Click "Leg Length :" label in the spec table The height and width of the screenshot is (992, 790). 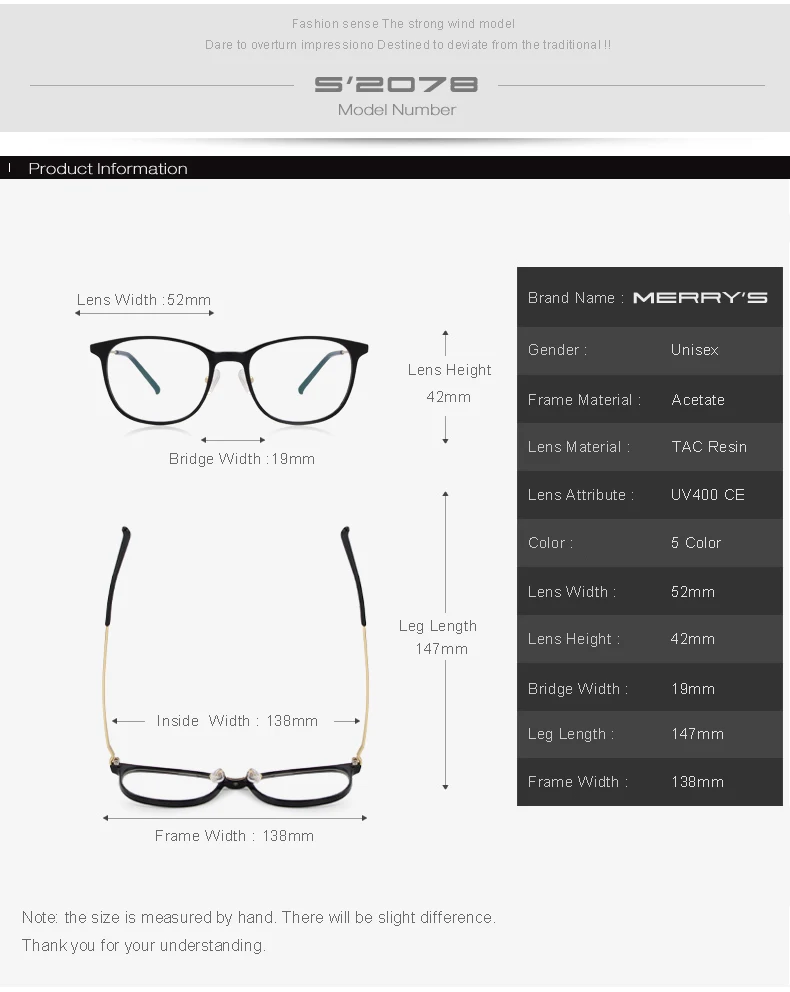(571, 734)
